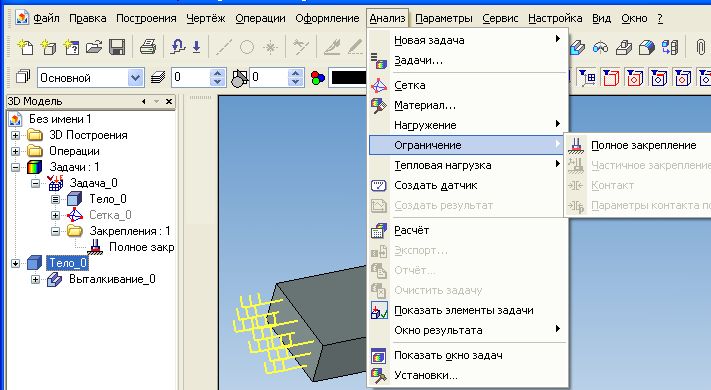Expand the Выталкивание_0 tree node
Image resolution: width=711 pixels, height=390 pixels.
[35, 279]
